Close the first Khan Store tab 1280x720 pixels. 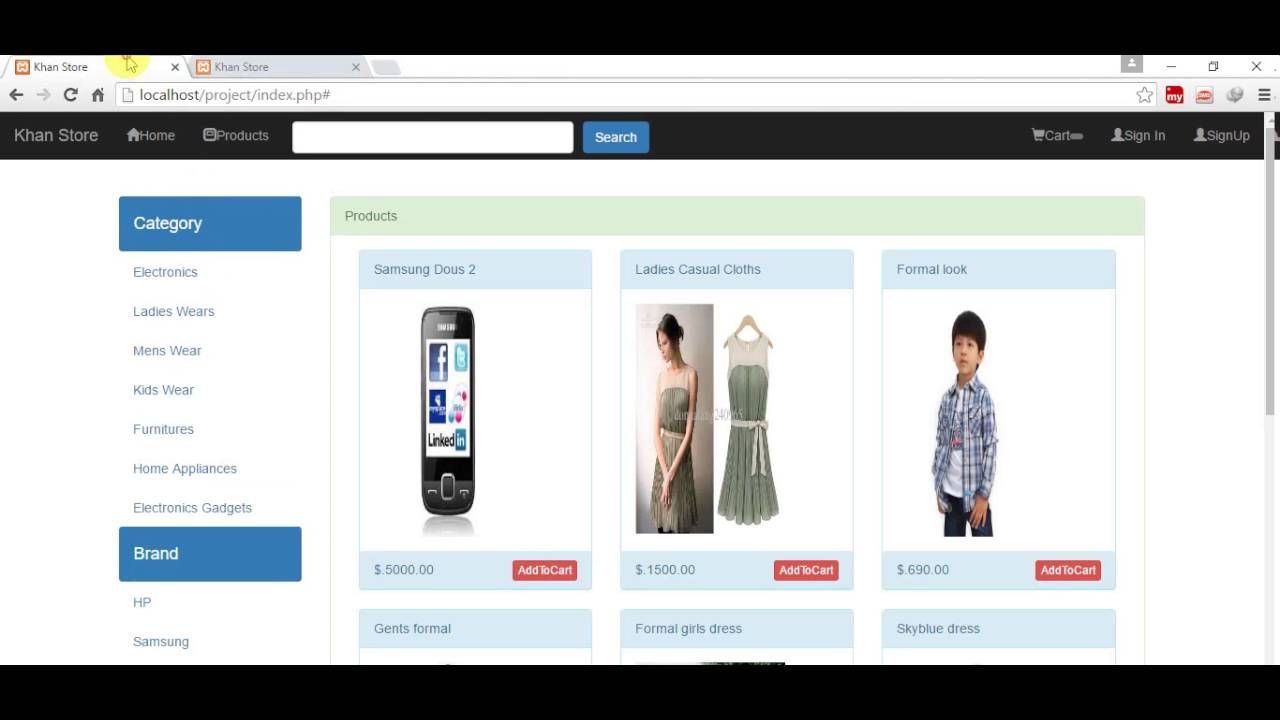(x=175, y=67)
